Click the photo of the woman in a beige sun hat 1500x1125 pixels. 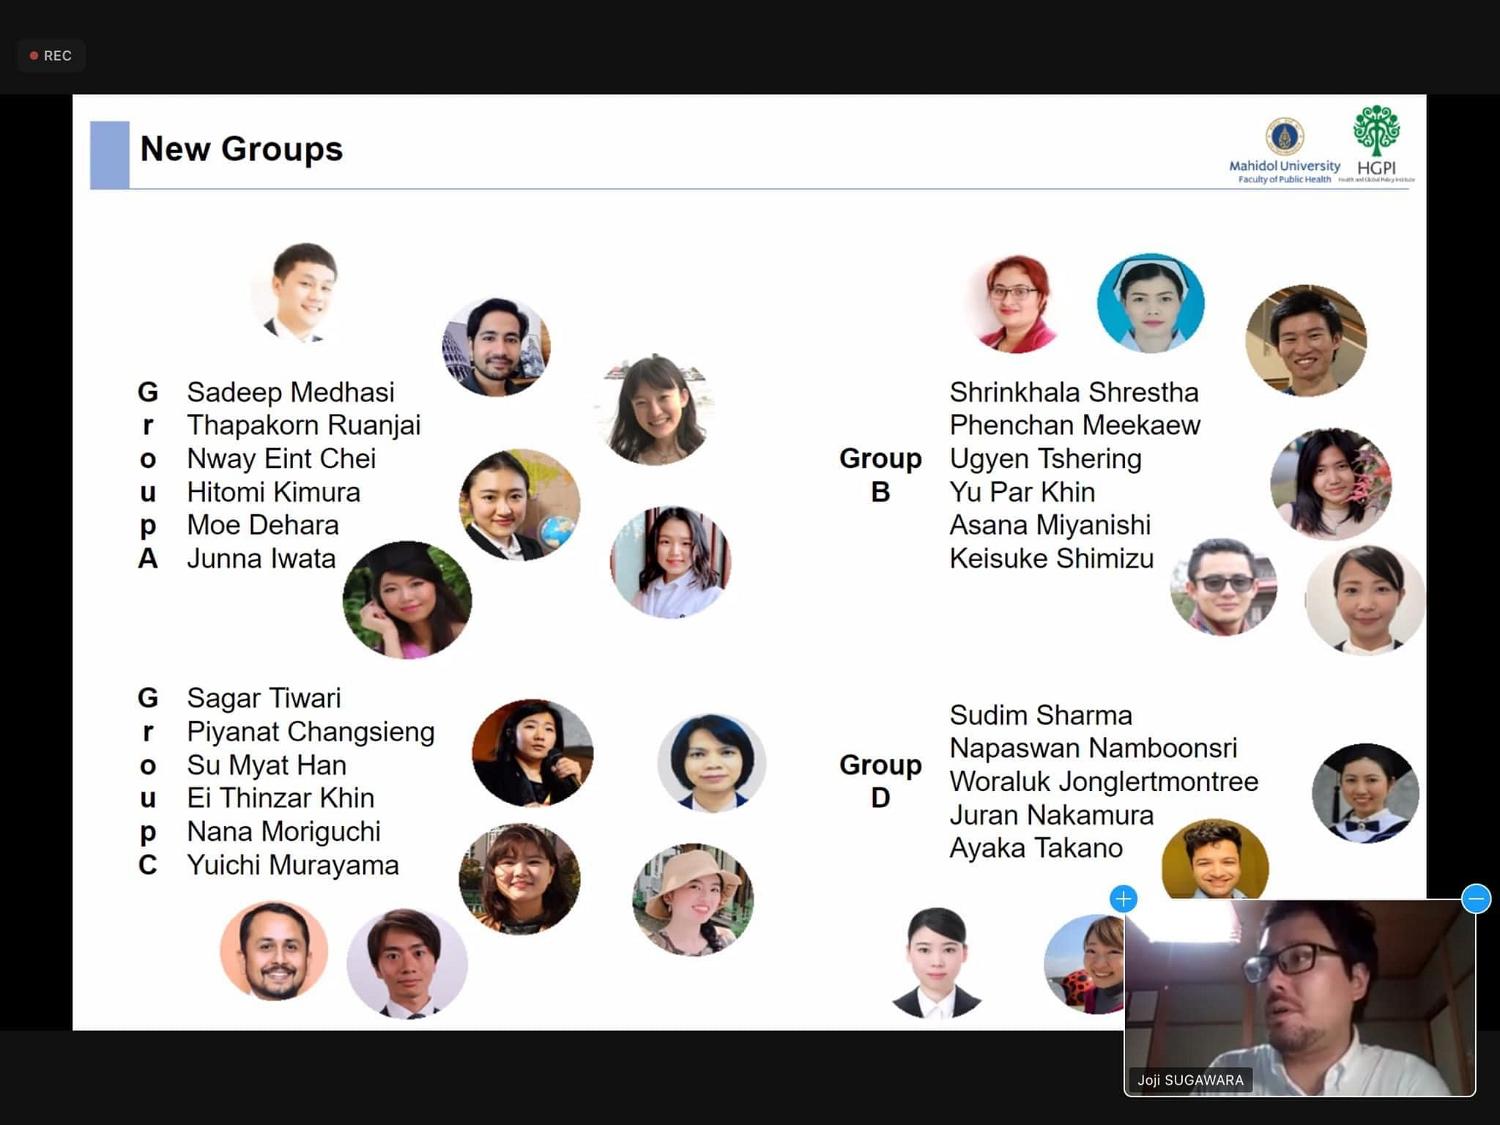pyautogui.click(x=693, y=900)
